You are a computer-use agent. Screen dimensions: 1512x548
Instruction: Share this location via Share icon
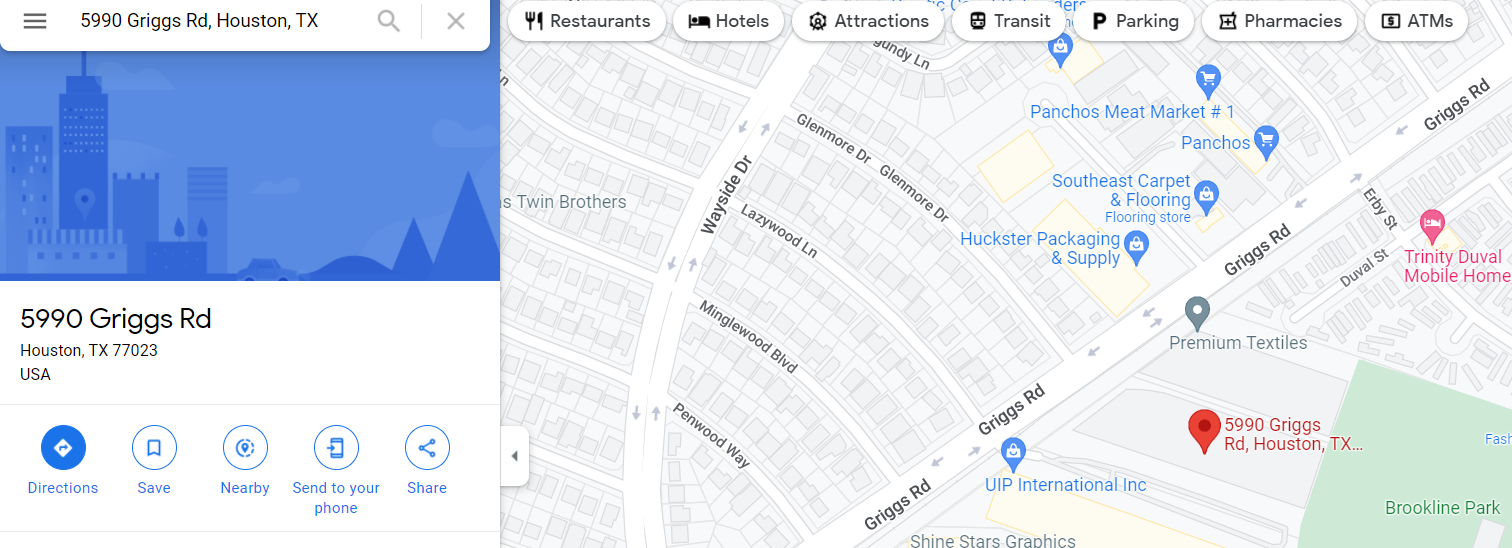pos(427,447)
